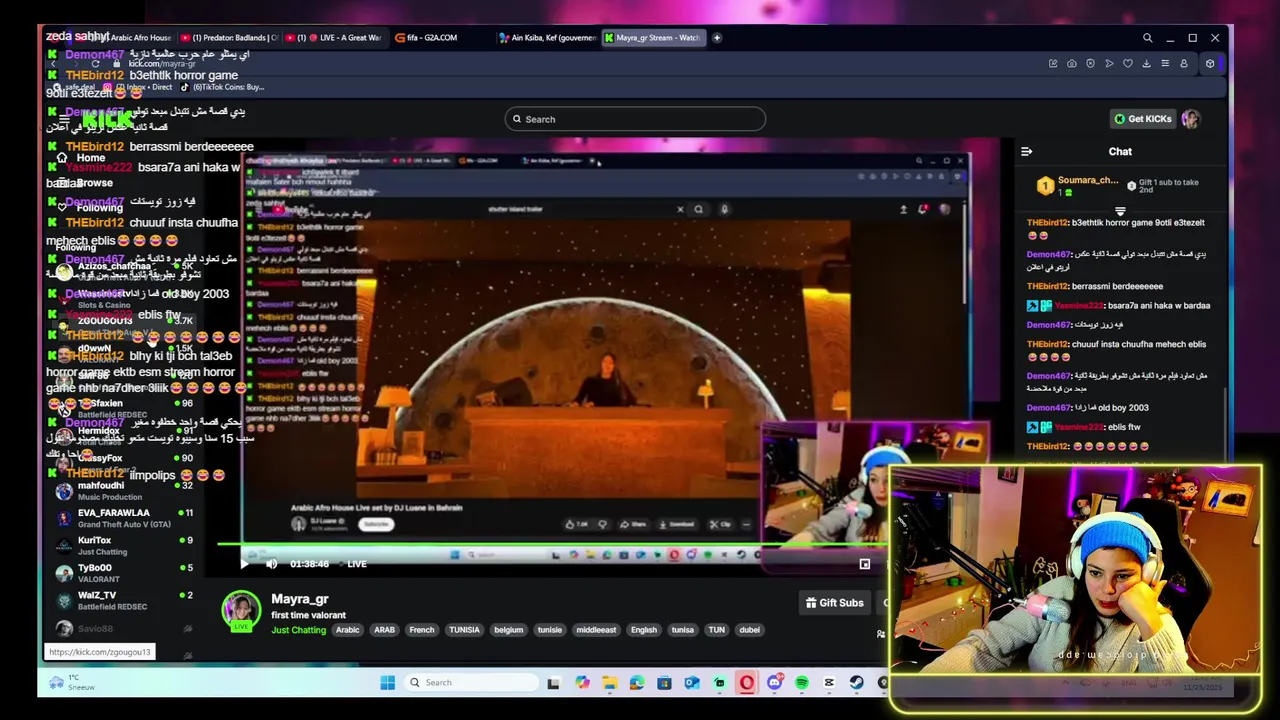The height and width of the screenshot is (720, 1280).
Task: Open a new browser tab with plus
Action: tap(717, 38)
